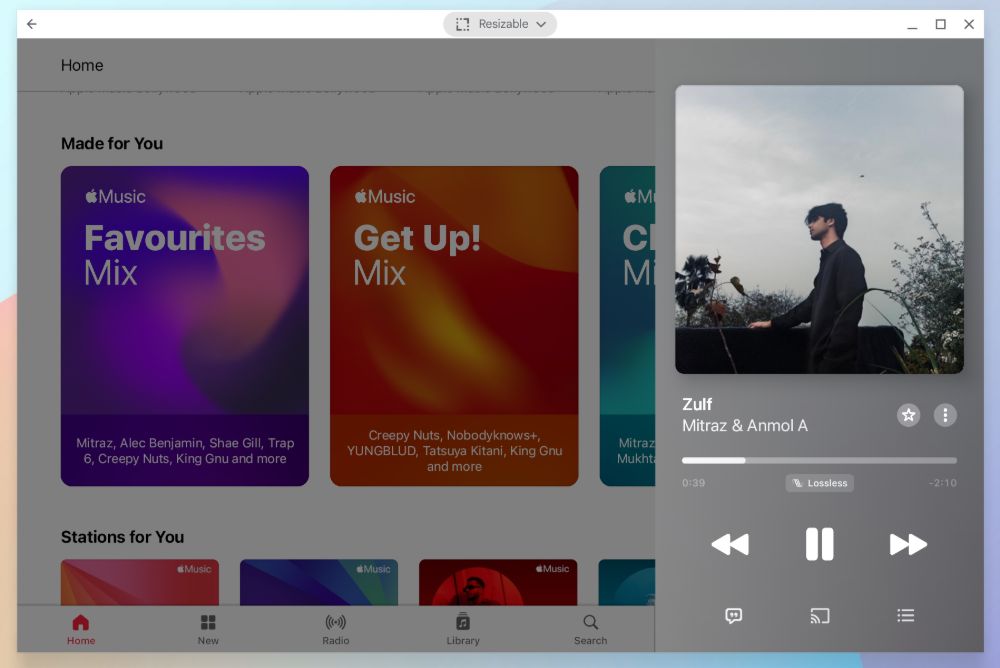1000x668 pixels.
Task: Click the elapsed time 0:39
Action: click(693, 483)
